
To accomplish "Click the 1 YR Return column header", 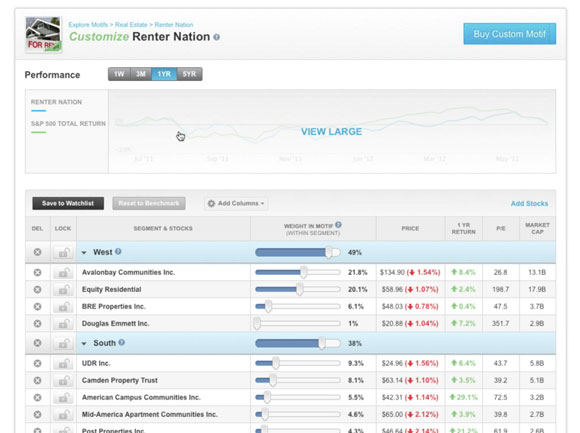I will (463, 229).
